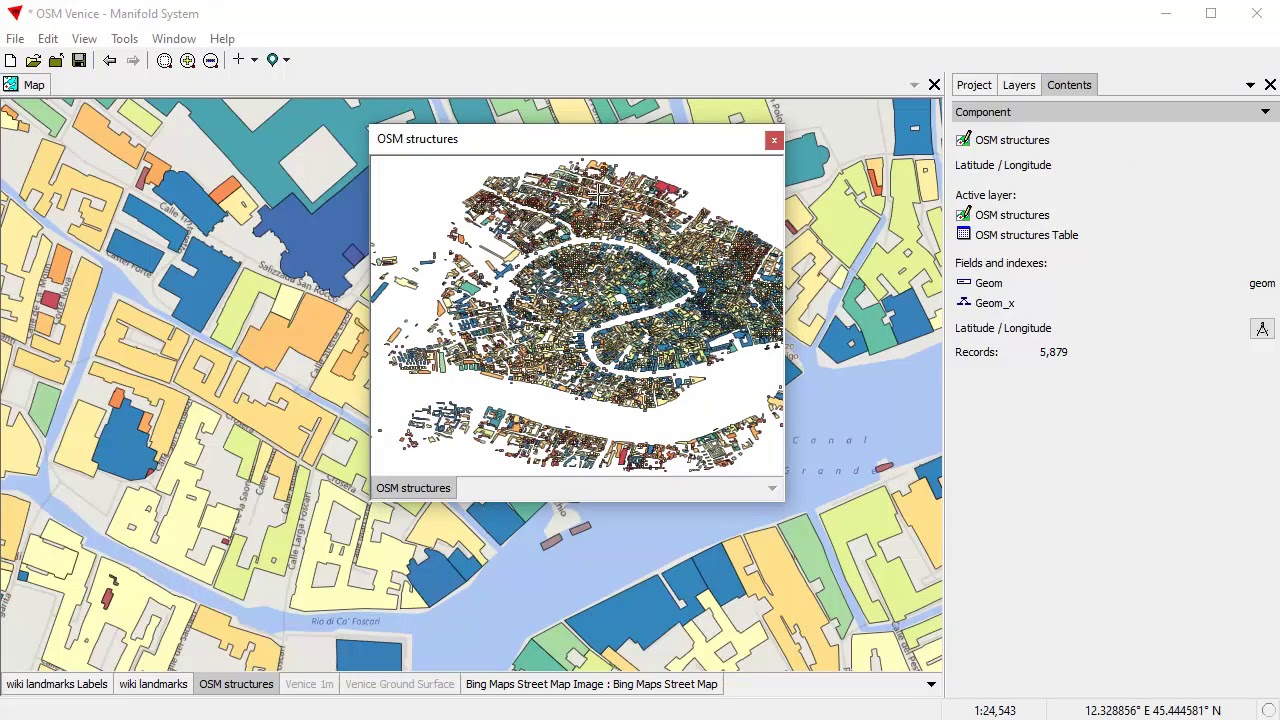This screenshot has width=1280, height=720.
Task: Open the location marker dropdown arrow
Action: [x=286, y=60]
